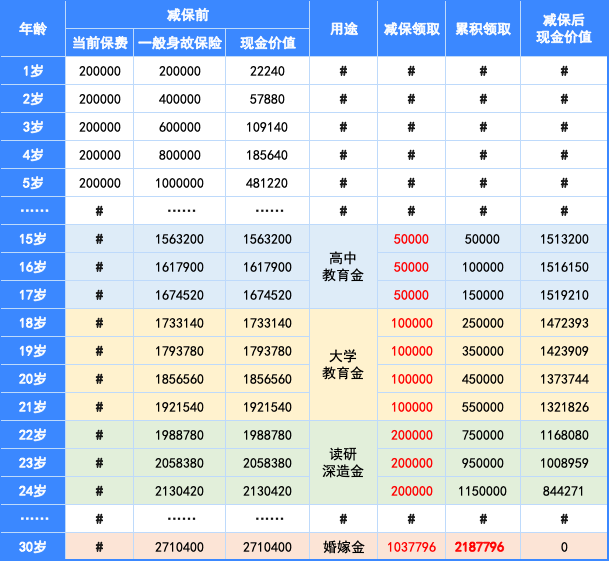Select the 20岁 row label
Image resolution: width=609 pixels, height=561 pixels.
tap(33, 379)
